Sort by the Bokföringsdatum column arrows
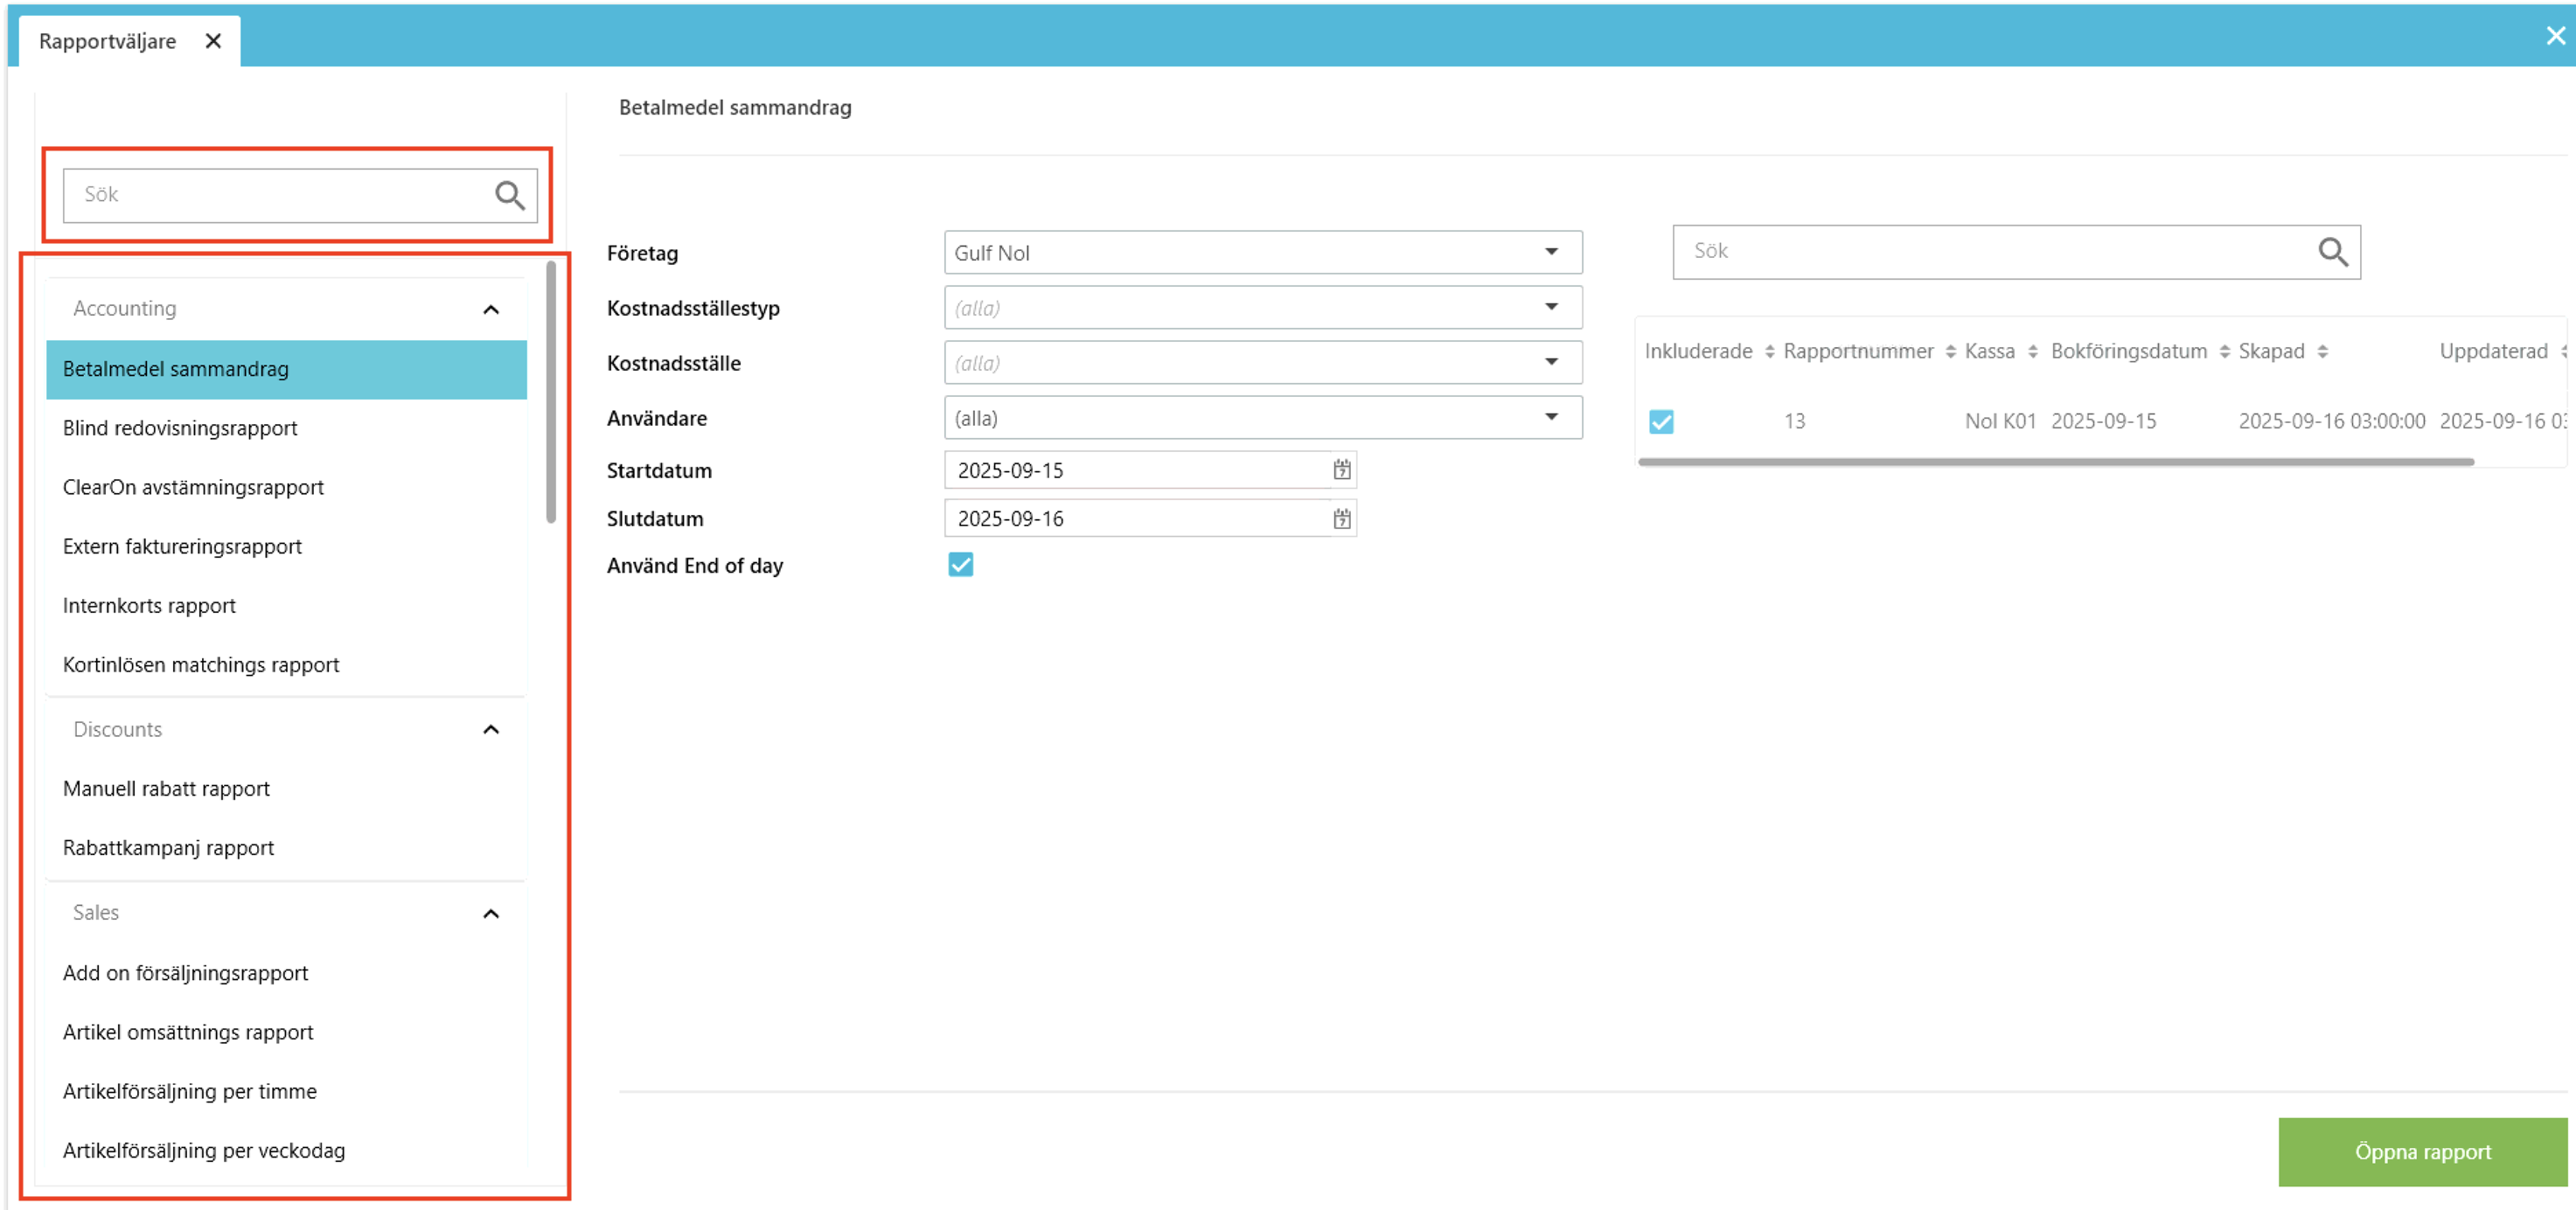The image size is (2576, 1210). pos(2224,352)
